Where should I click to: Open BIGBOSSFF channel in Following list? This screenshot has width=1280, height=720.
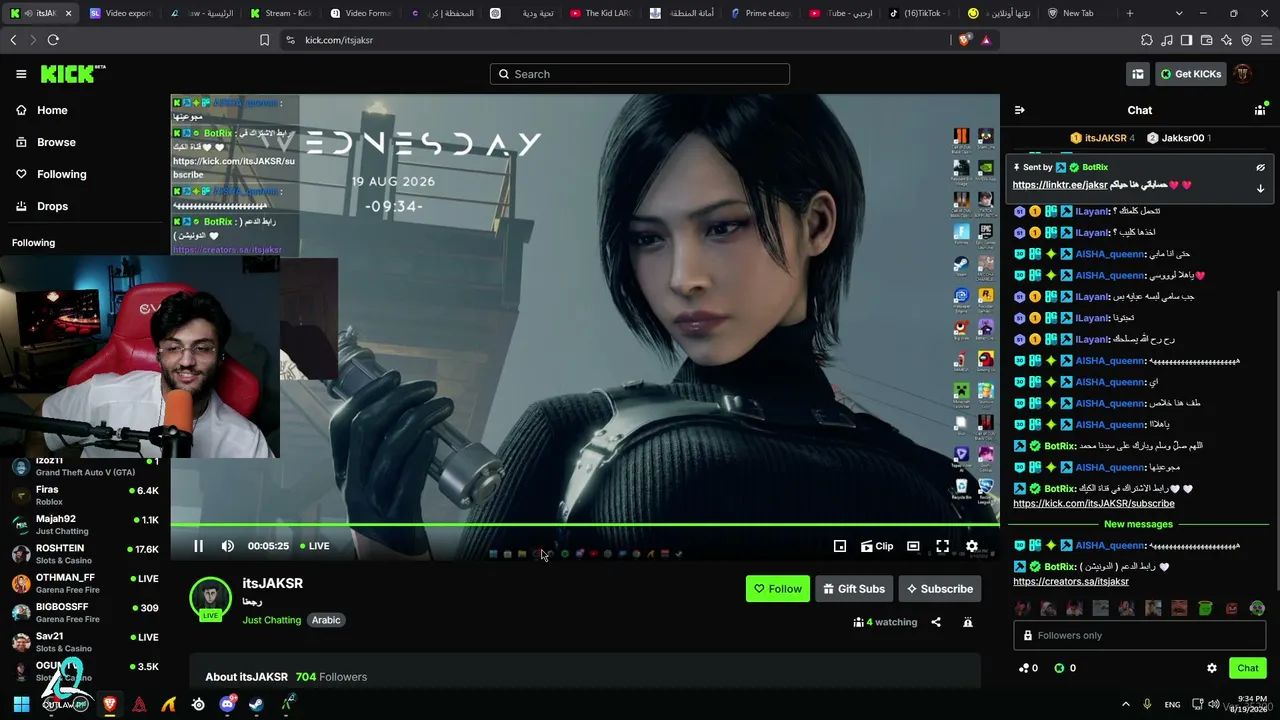(x=85, y=612)
